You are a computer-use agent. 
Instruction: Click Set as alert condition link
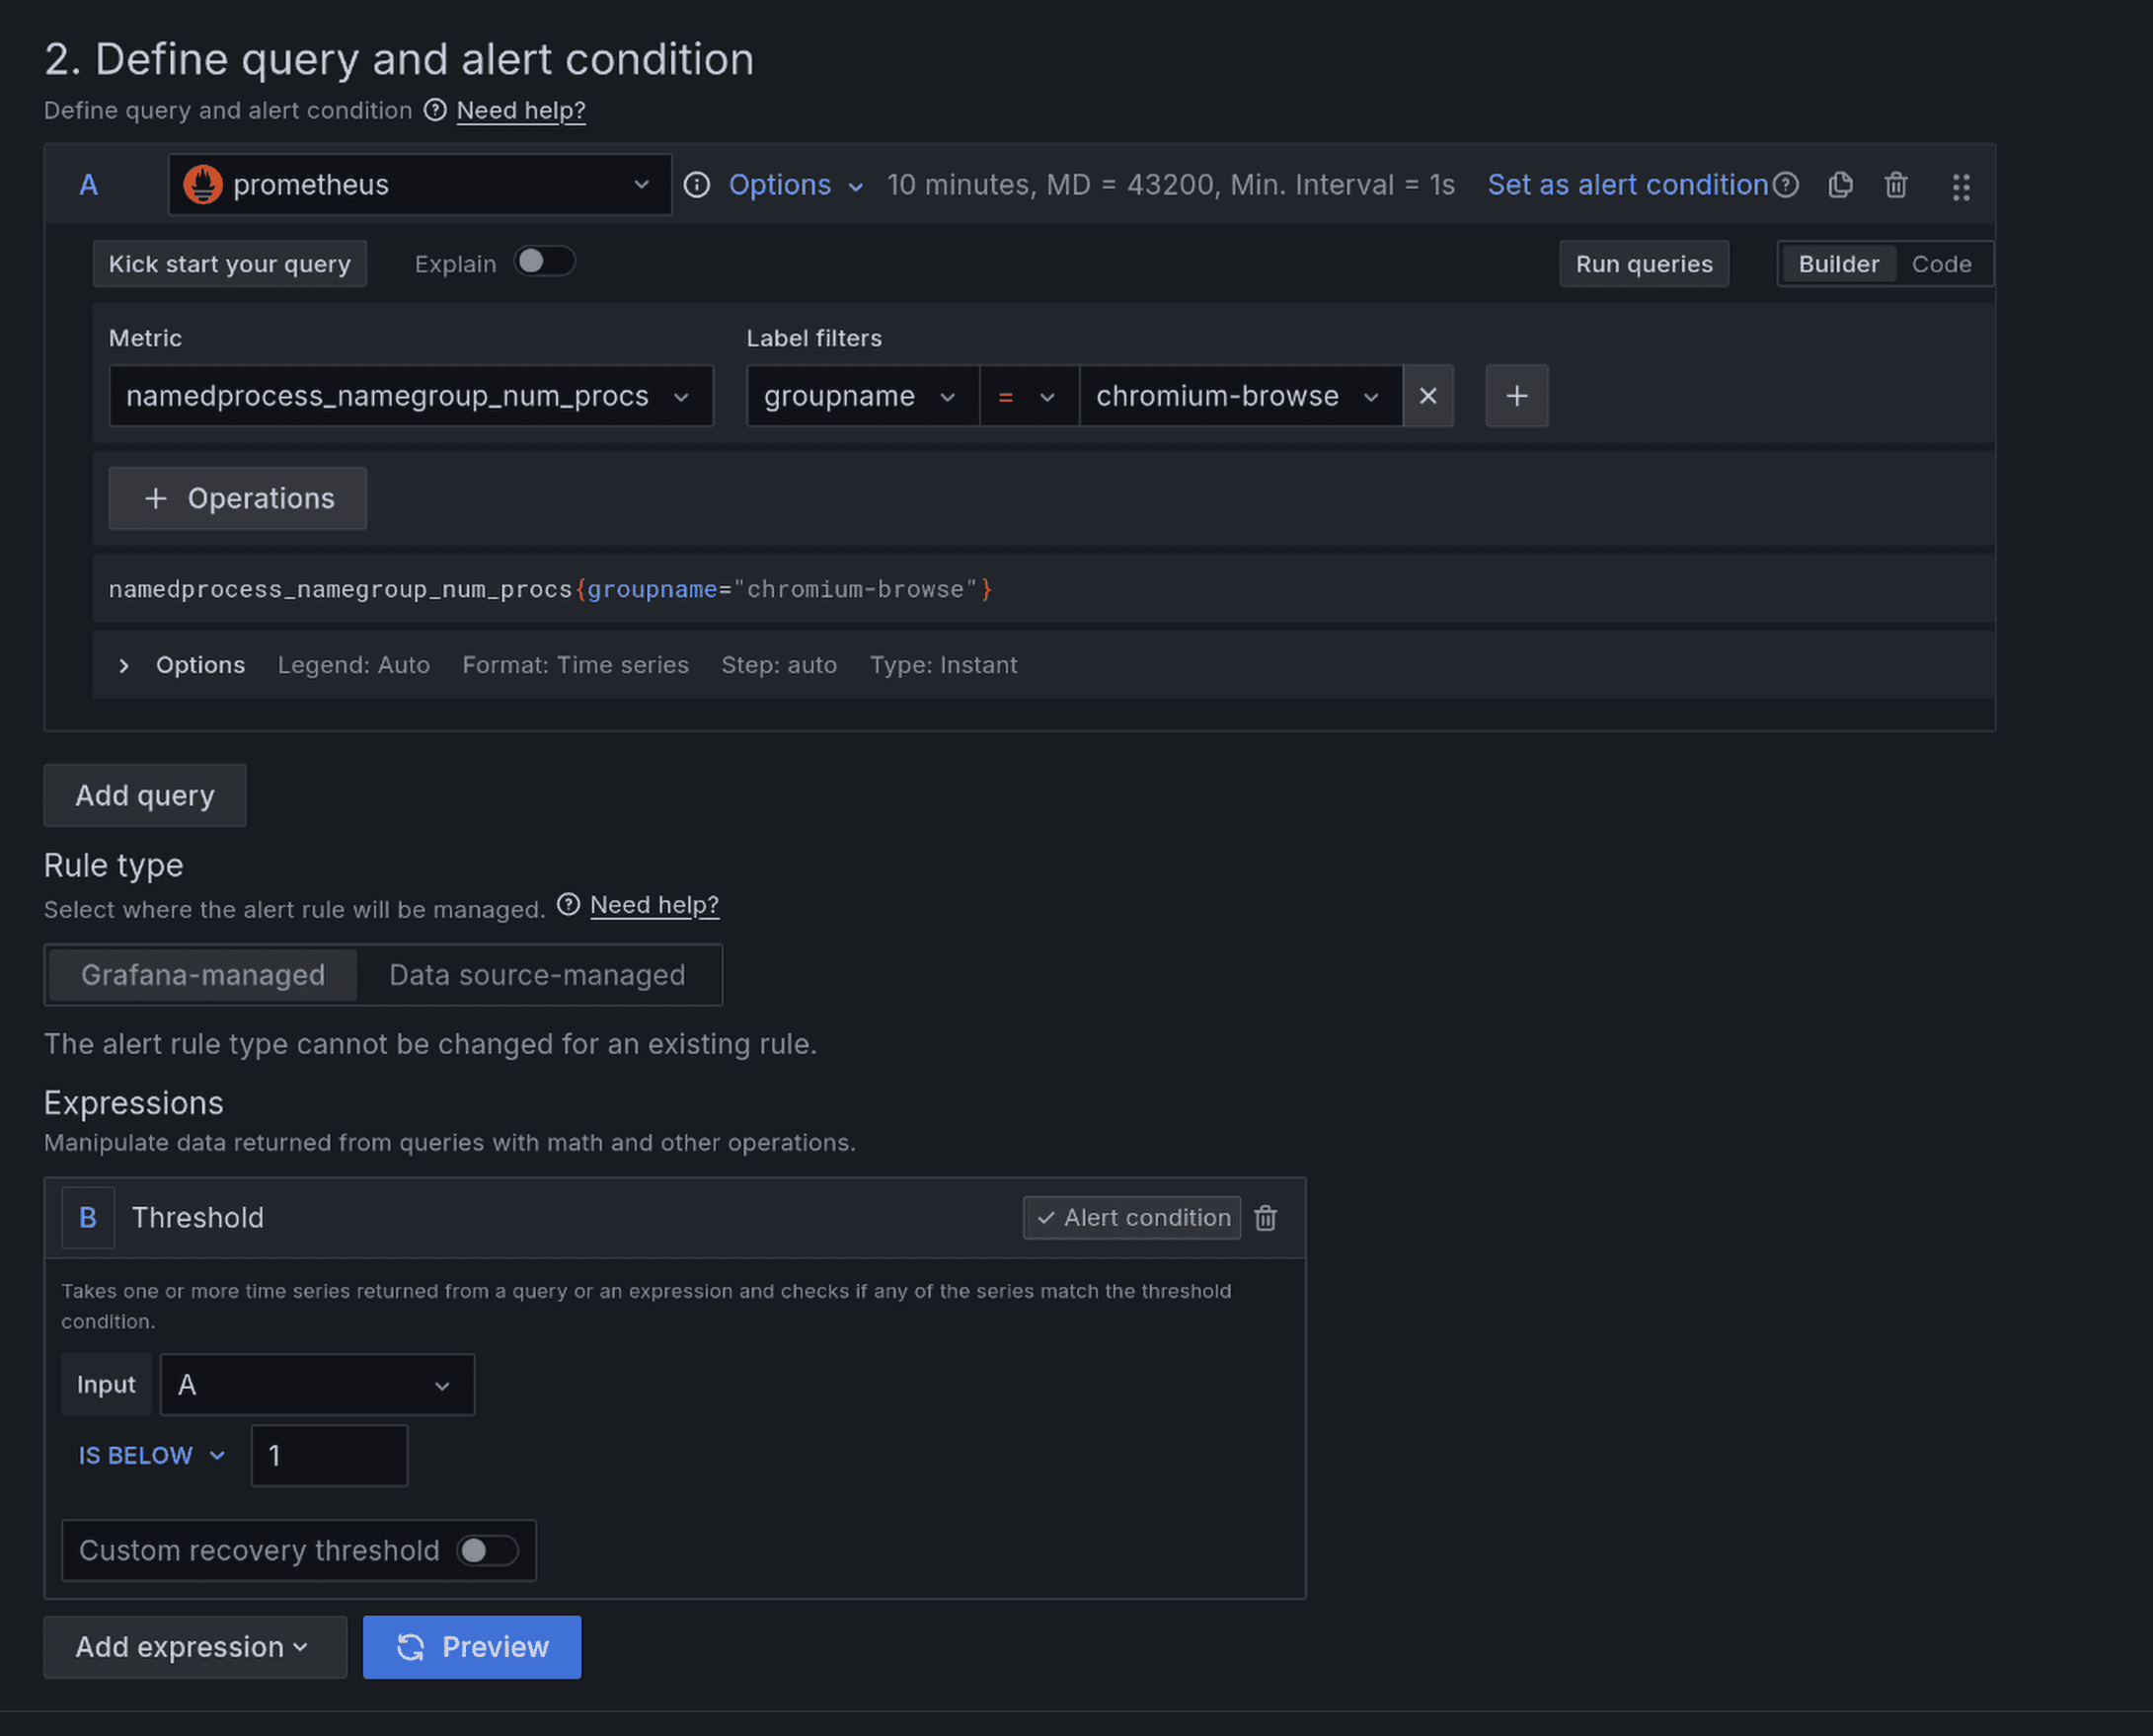tap(1627, 185)
